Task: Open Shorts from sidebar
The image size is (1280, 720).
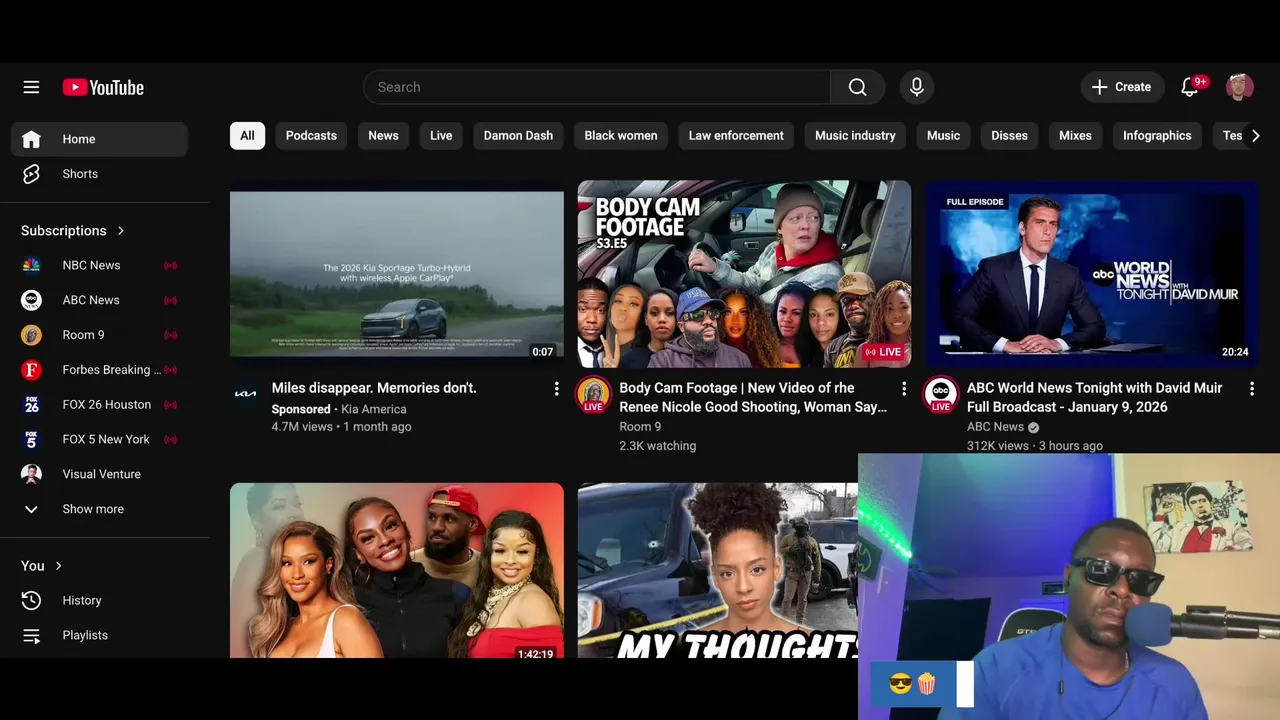Action: pos(99,174)
